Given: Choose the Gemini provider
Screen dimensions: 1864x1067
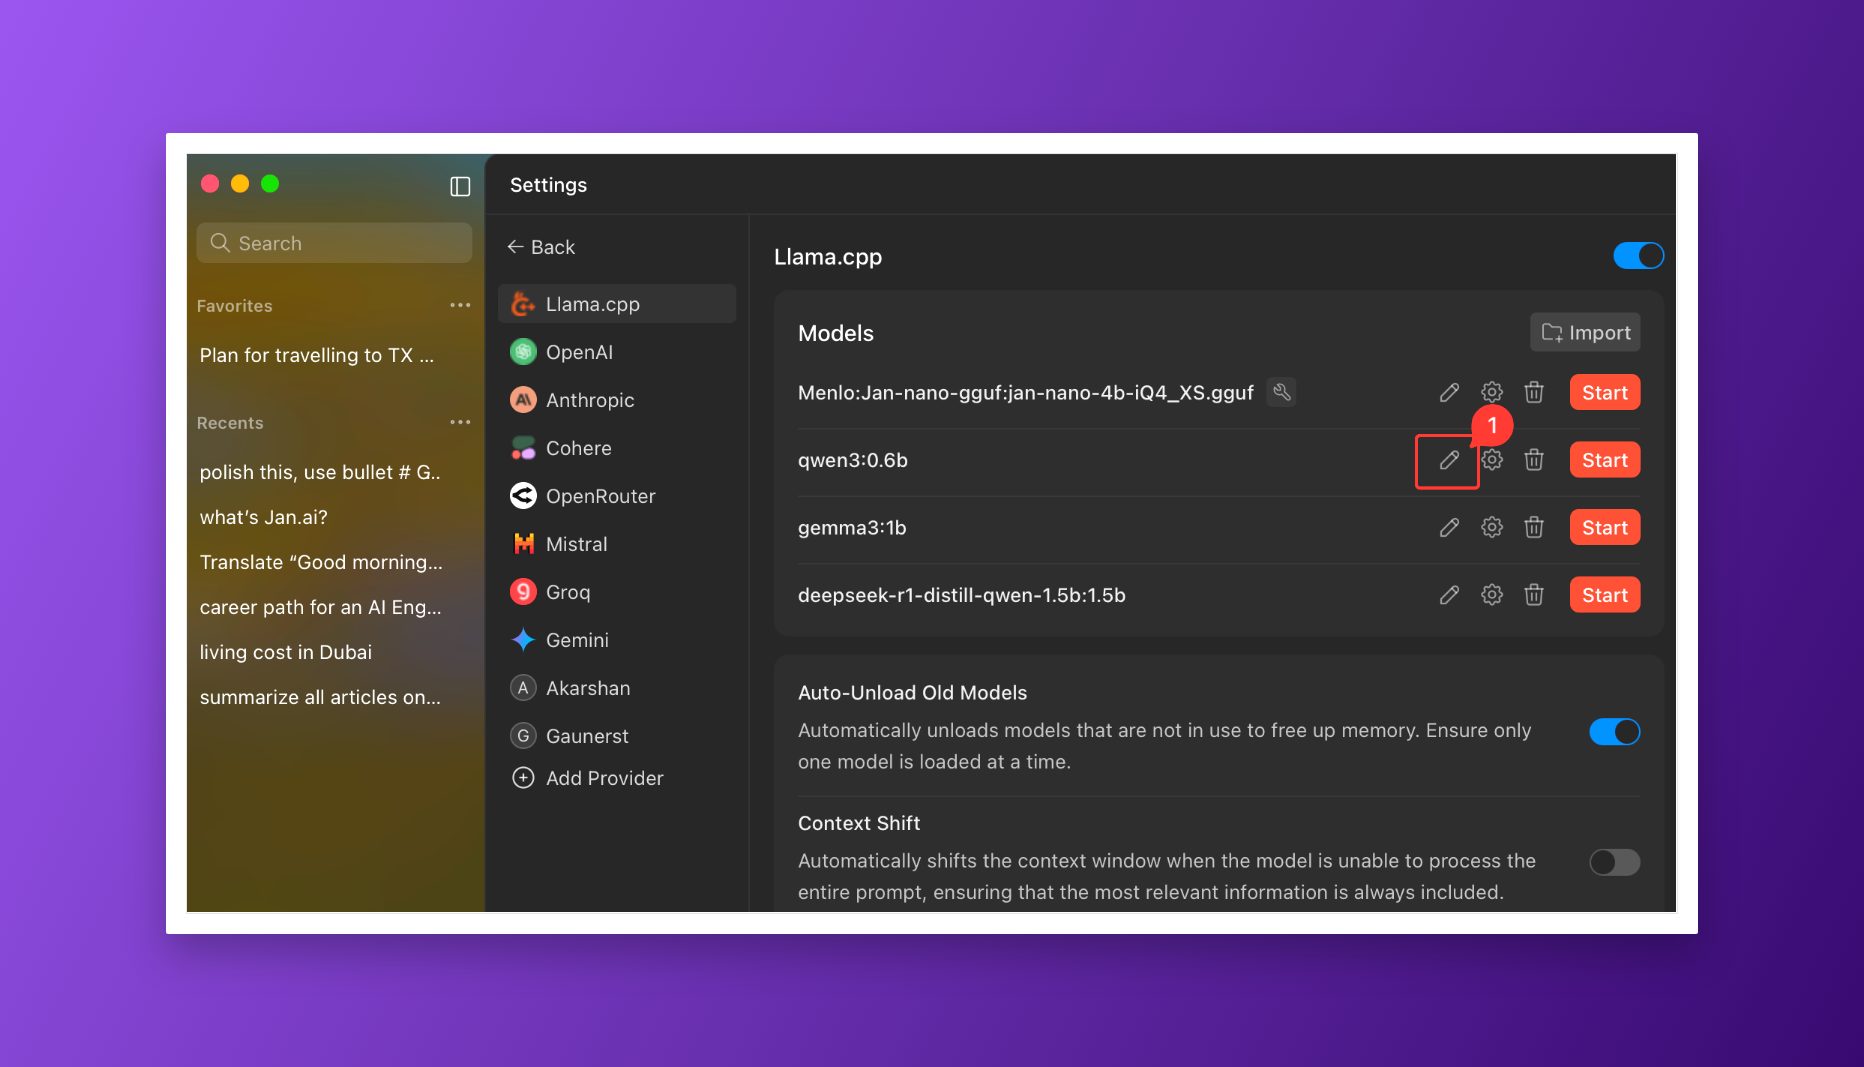Looking at the screenshot, I should (x=617, y=640).
